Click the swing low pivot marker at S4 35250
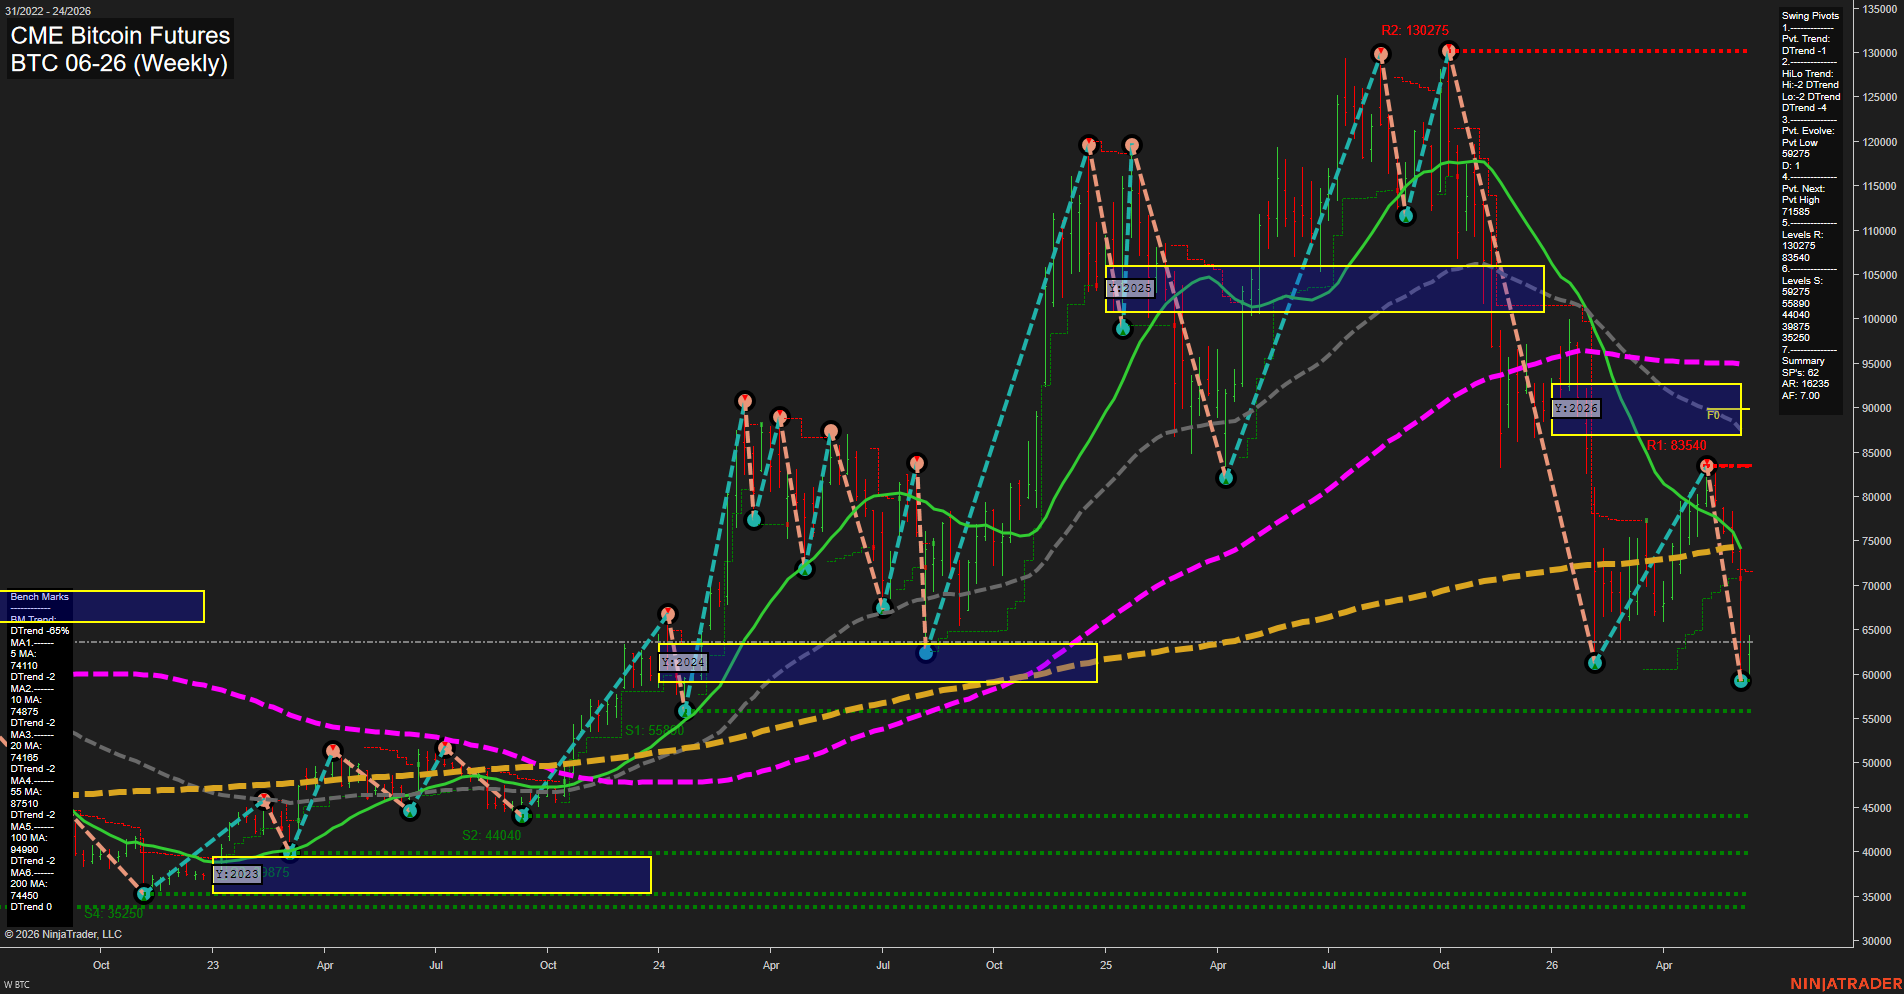This screenshot has width=1904, height=994. (x=144, y=894)
